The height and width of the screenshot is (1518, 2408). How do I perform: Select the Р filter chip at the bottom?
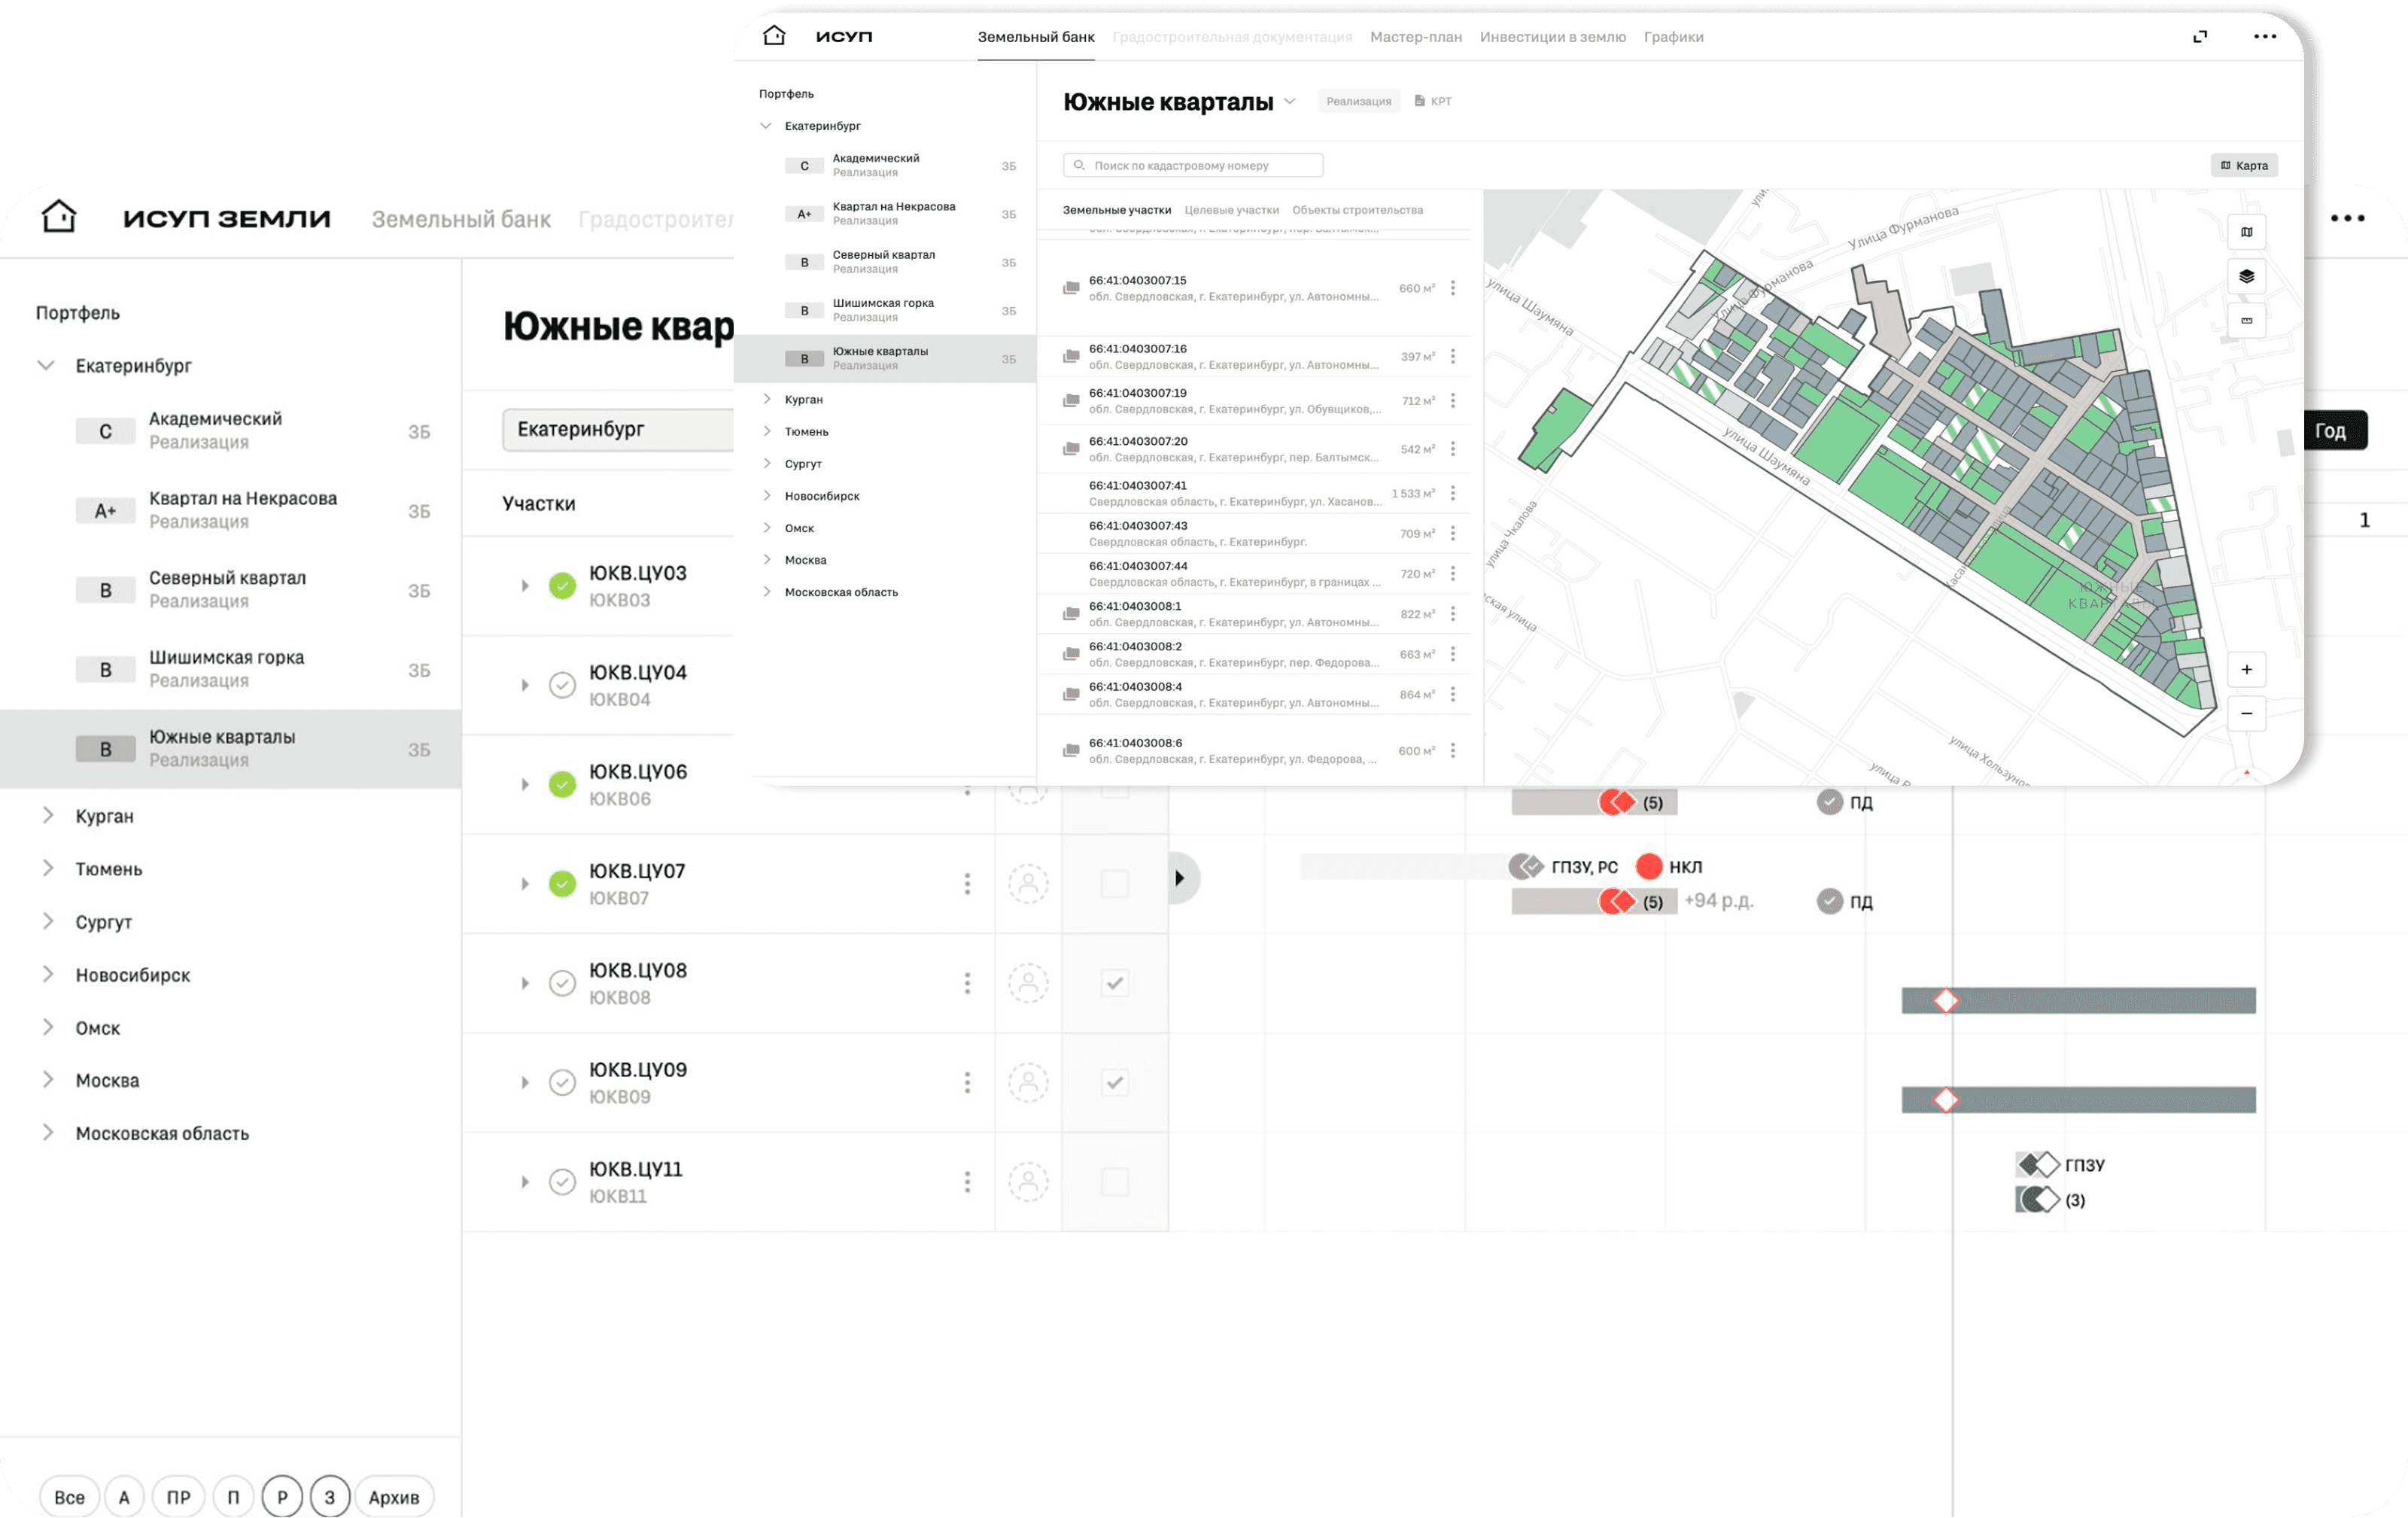(x=282, y=1496)
